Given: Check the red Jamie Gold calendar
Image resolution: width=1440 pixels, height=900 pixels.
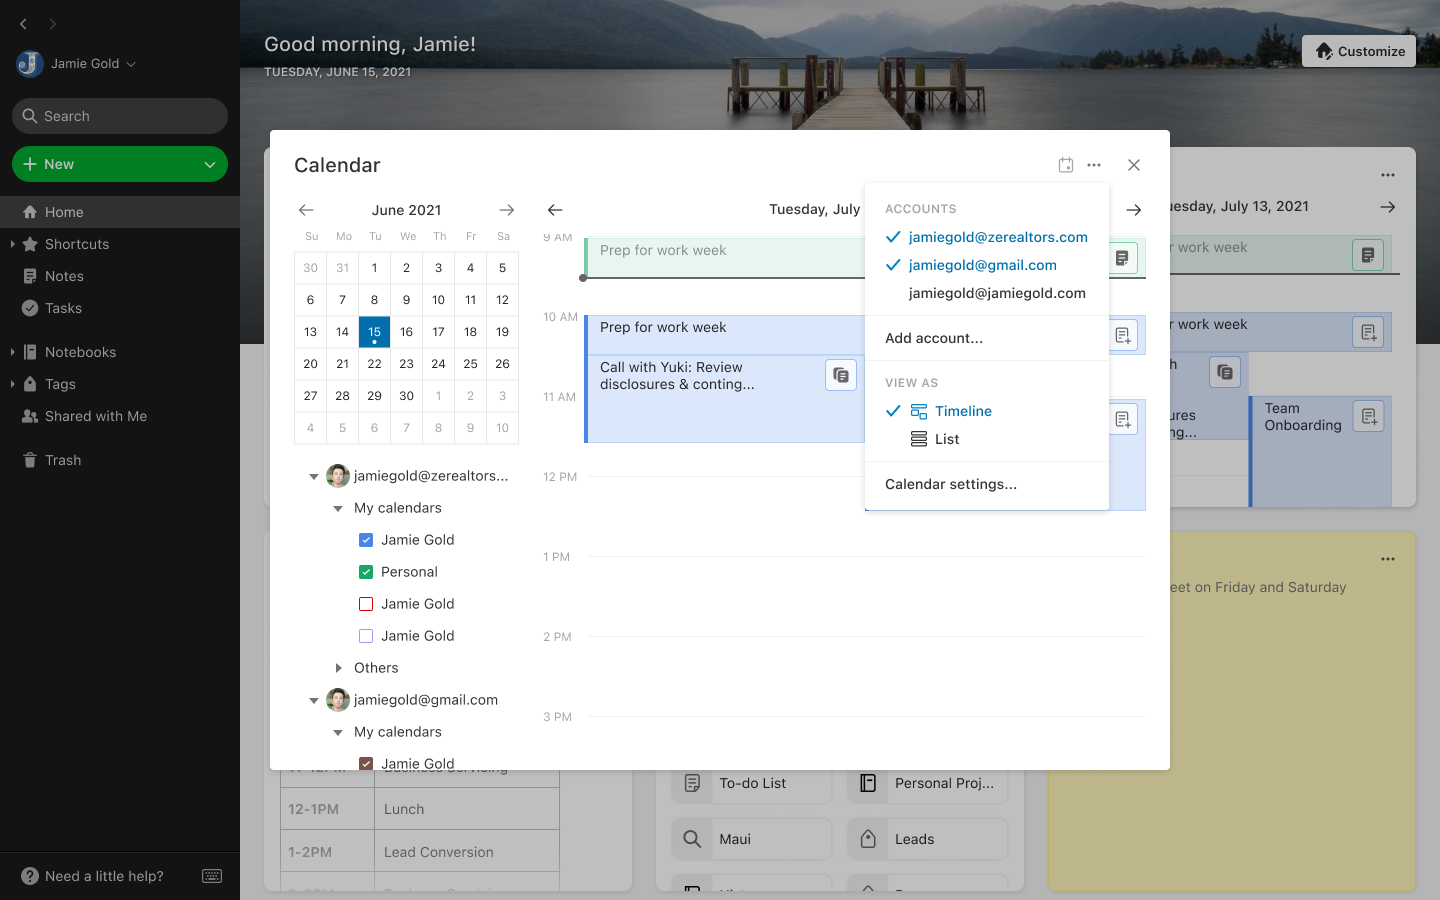Looking at the screenshot, I should click(x=366, y=604).
